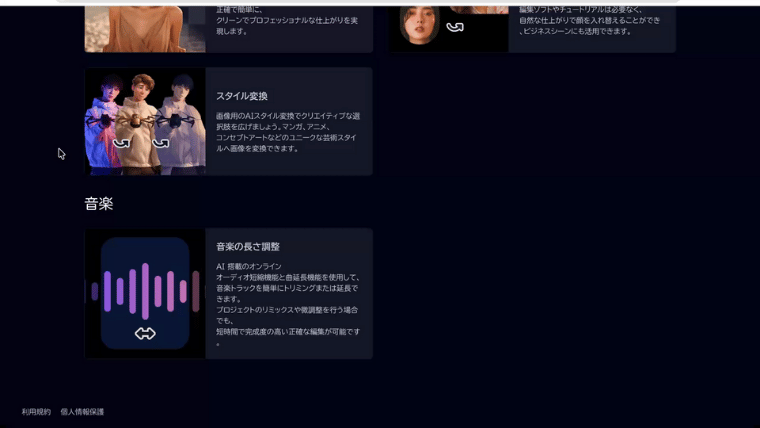This screenshot has height=428, width=760.
Task: Click the purple audio waveform graphic
Action: coord(145,291)
